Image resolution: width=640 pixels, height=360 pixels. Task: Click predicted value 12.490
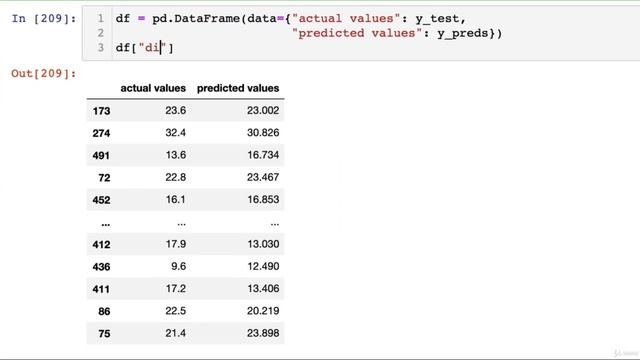[x=263, y=266]
